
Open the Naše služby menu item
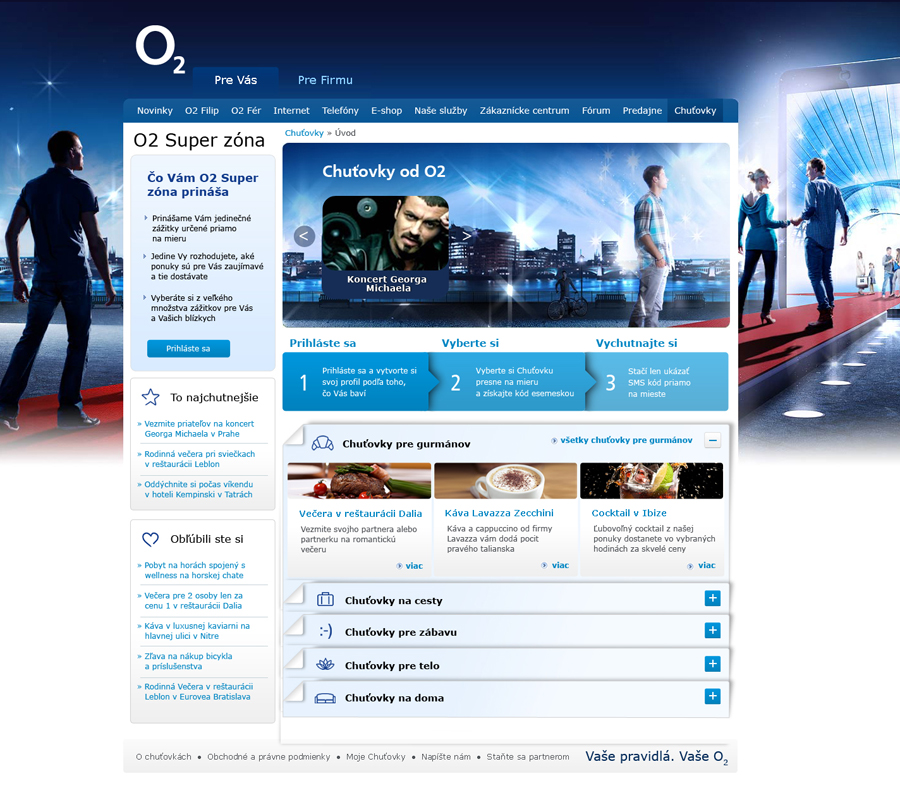(441, 111)
